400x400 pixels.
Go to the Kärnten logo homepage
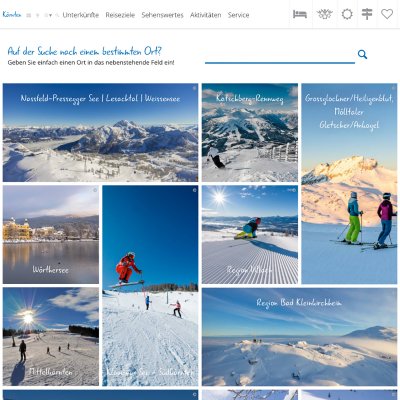(x=12, y=15)
